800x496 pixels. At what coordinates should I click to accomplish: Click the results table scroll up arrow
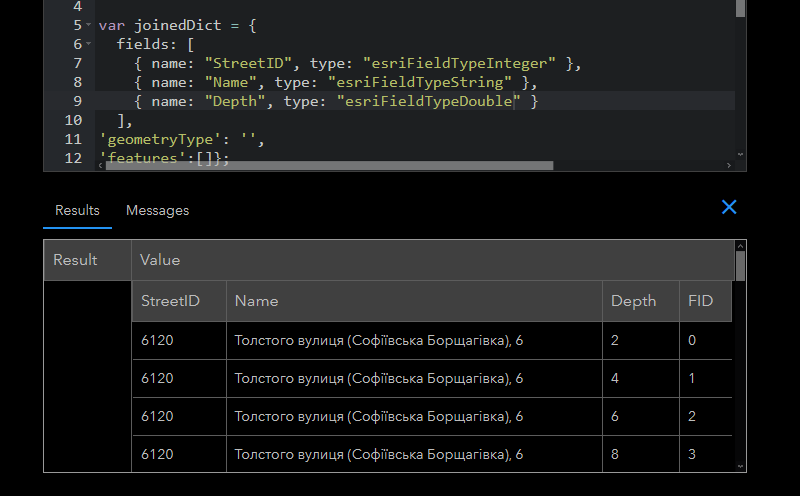(740, 245)
